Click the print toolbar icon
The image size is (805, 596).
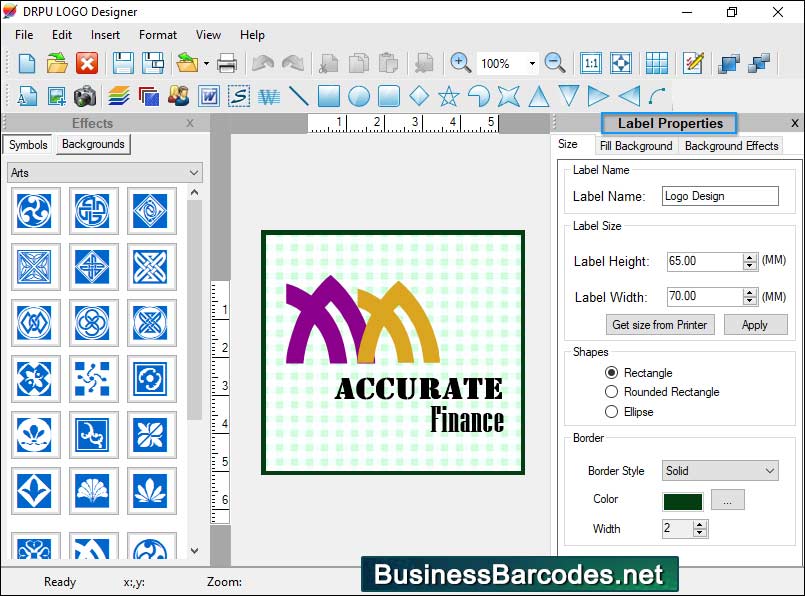(x=228, y=63)
